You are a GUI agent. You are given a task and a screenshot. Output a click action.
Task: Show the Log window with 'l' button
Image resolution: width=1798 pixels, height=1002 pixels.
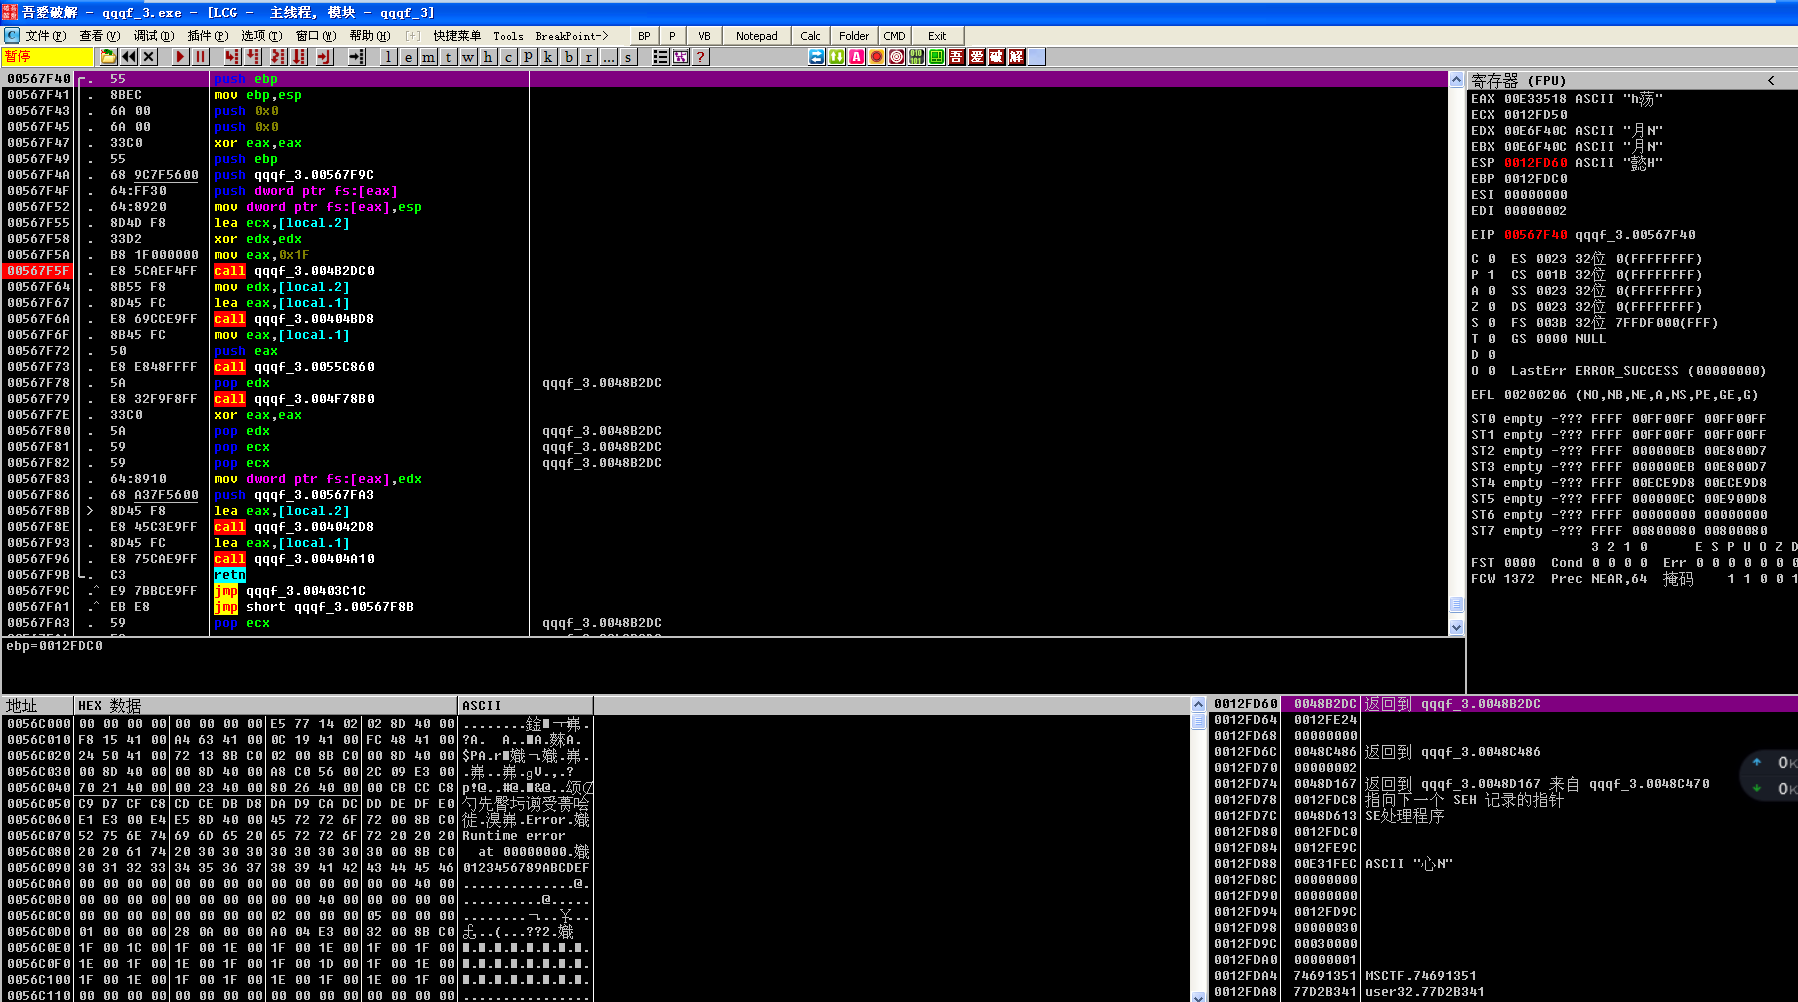pos(389,57)
